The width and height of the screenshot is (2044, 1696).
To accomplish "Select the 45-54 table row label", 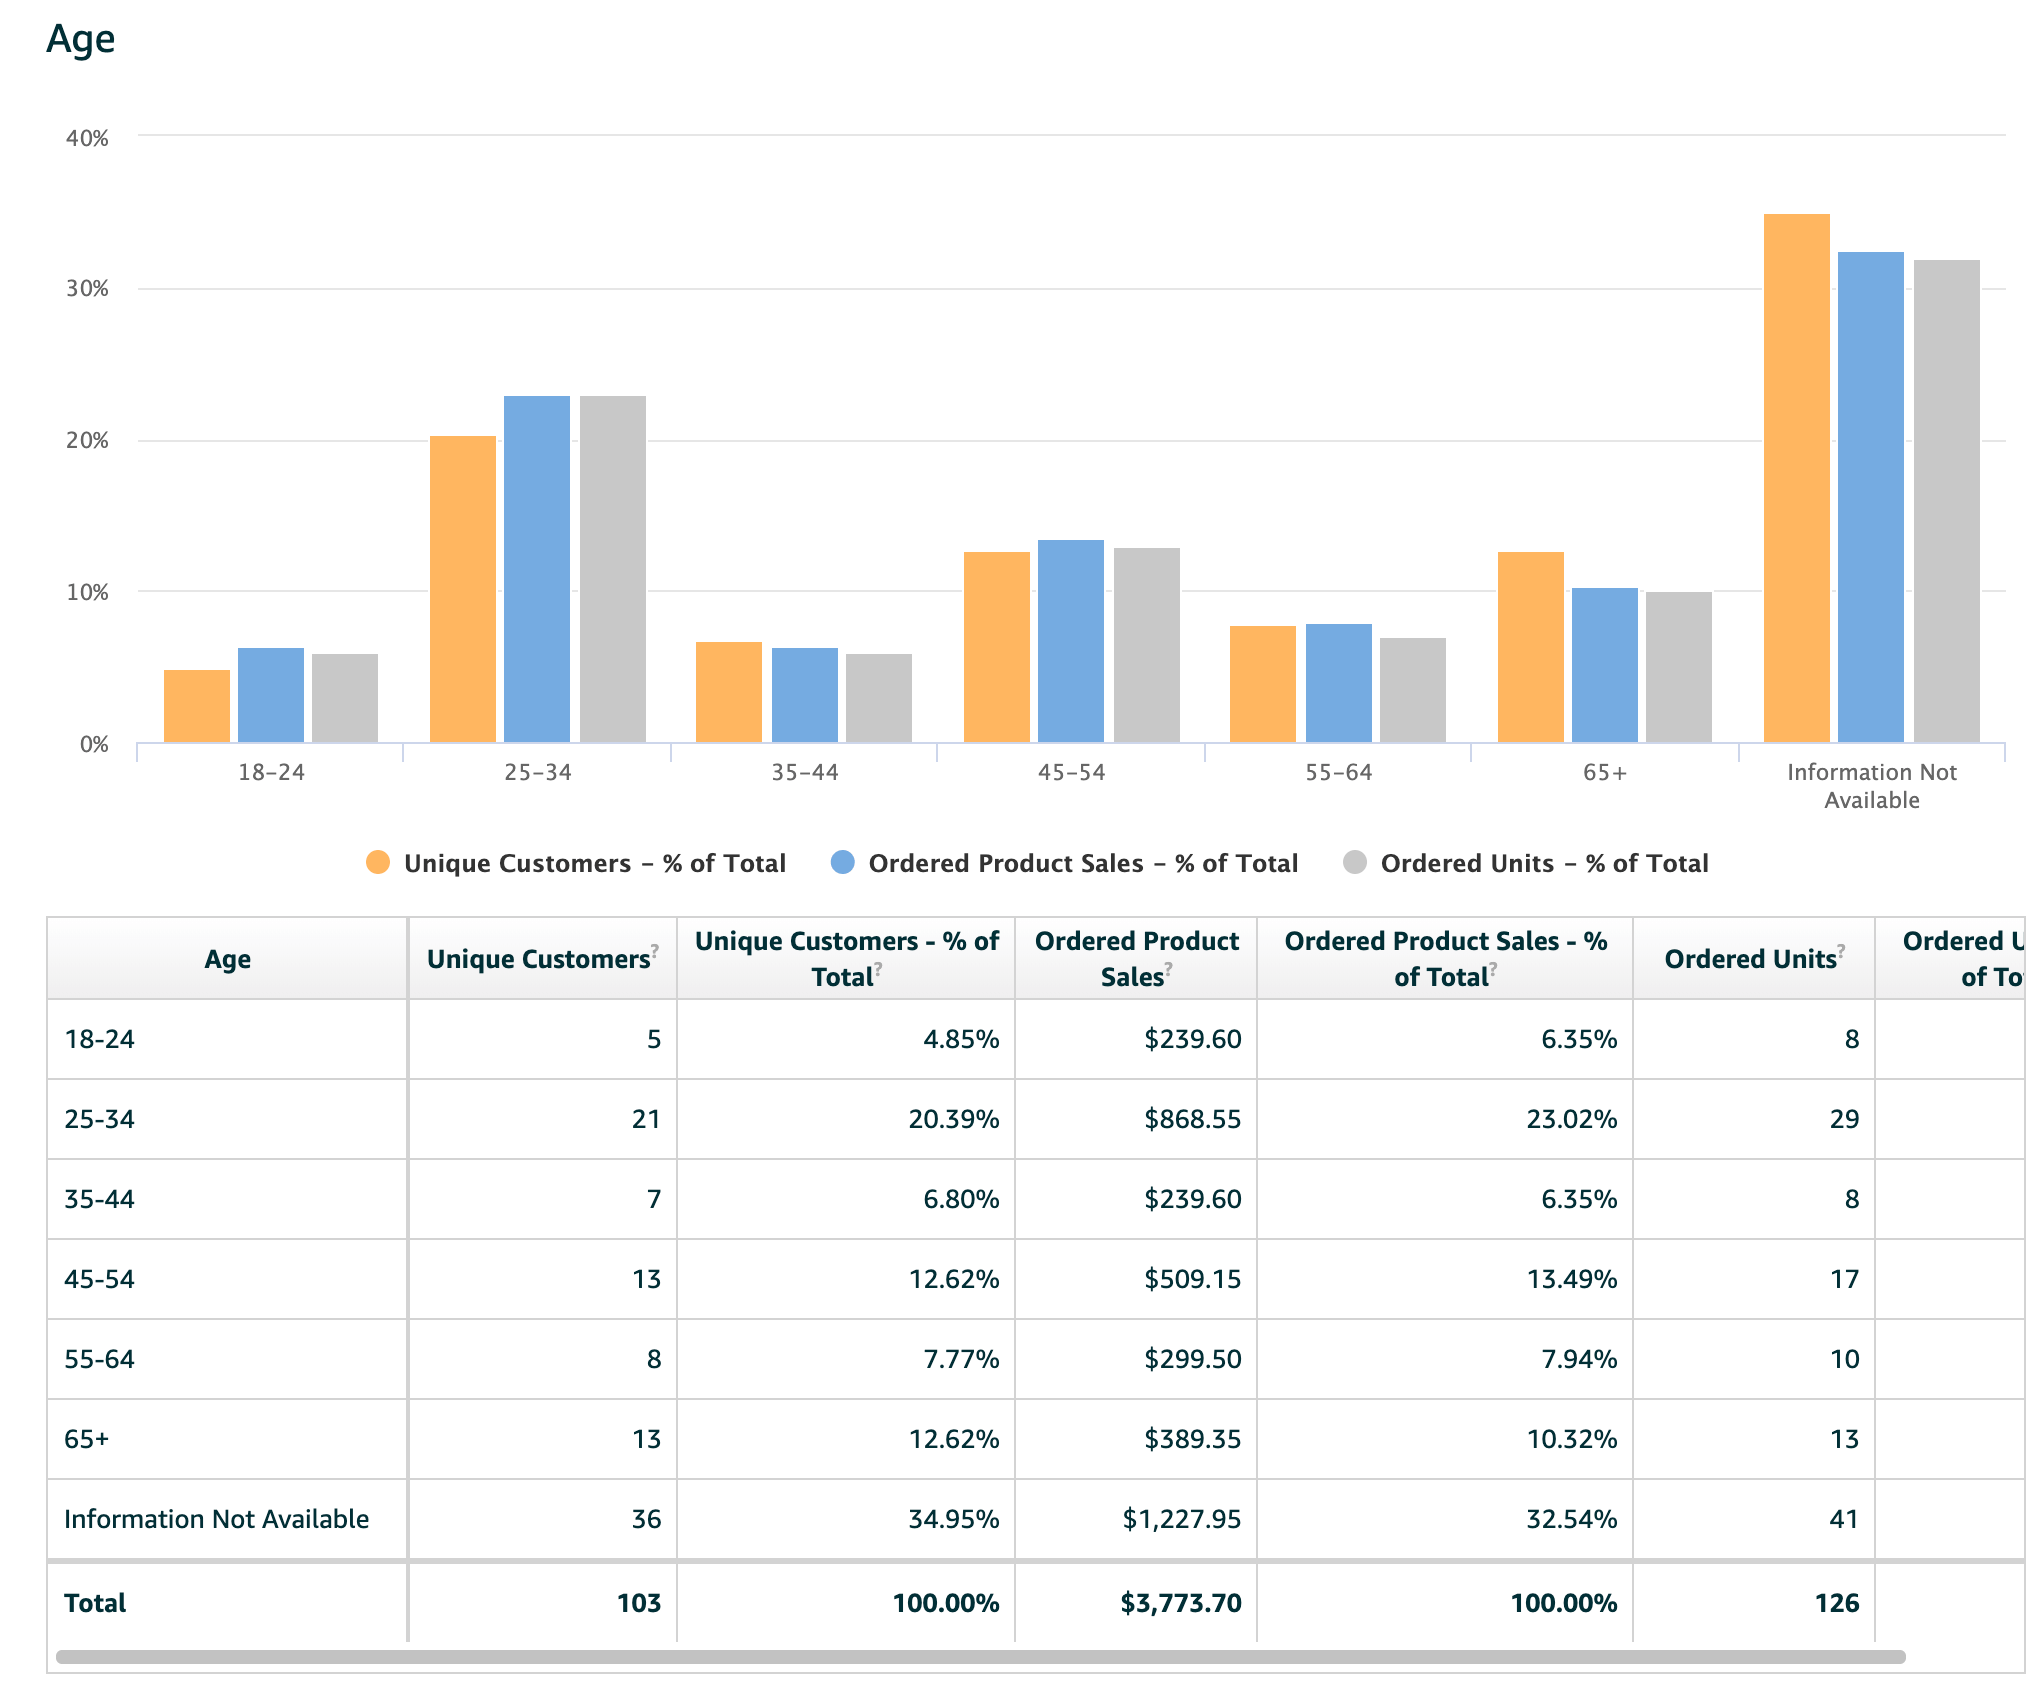I will [x=99, y=1279].
